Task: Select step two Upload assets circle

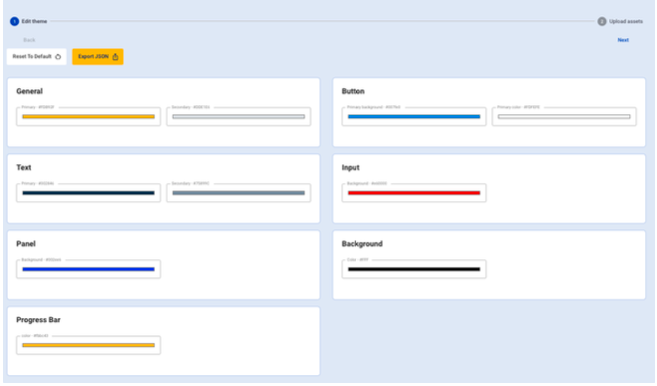Action: (602, 21)
